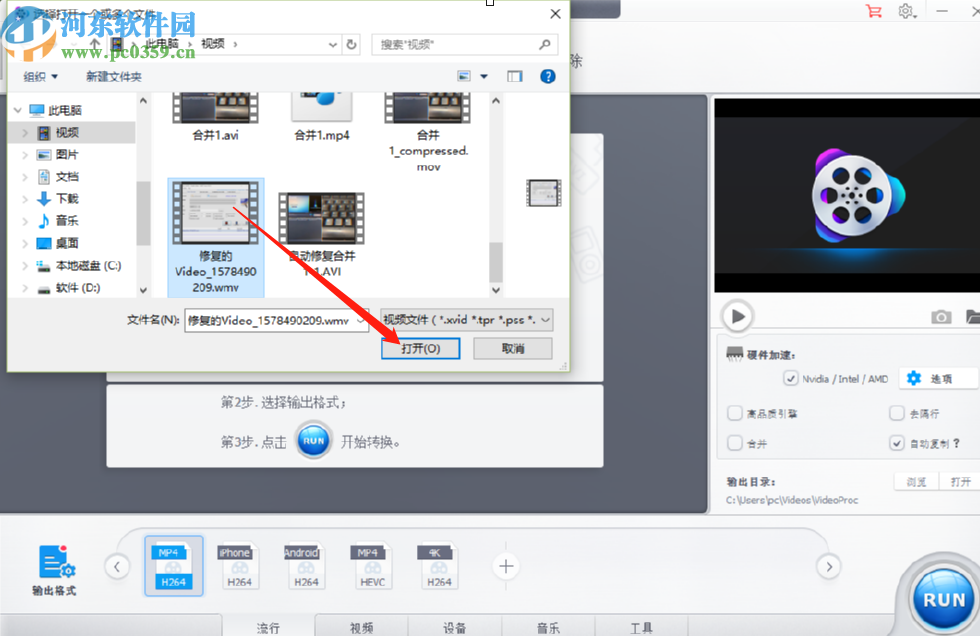Switch to the 音乐 tab
Screen dimensions: 980x636
tap(548, 627)
